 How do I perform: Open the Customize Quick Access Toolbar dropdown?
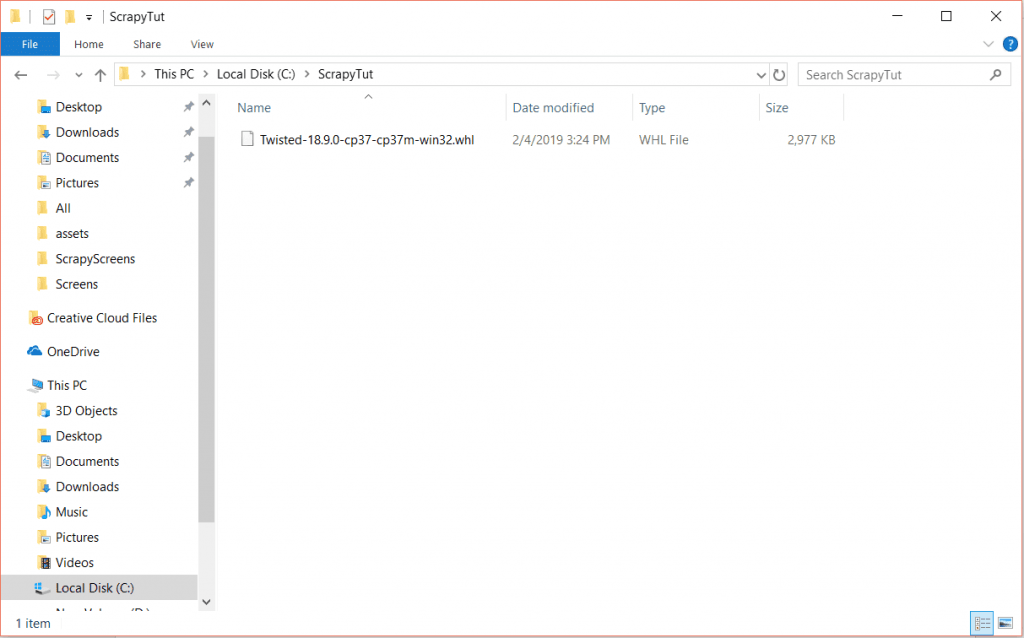click(x=89, y=18)
